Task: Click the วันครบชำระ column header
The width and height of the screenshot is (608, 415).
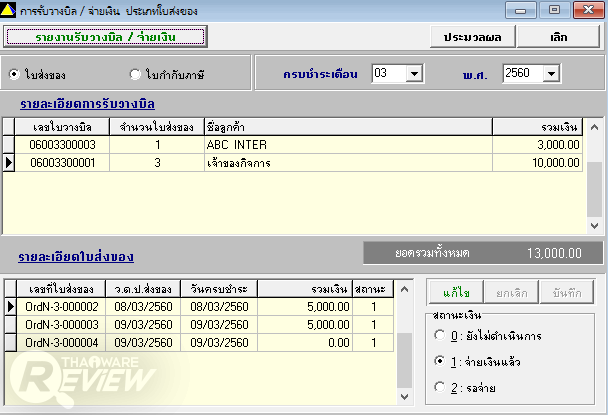Action: 219,289
